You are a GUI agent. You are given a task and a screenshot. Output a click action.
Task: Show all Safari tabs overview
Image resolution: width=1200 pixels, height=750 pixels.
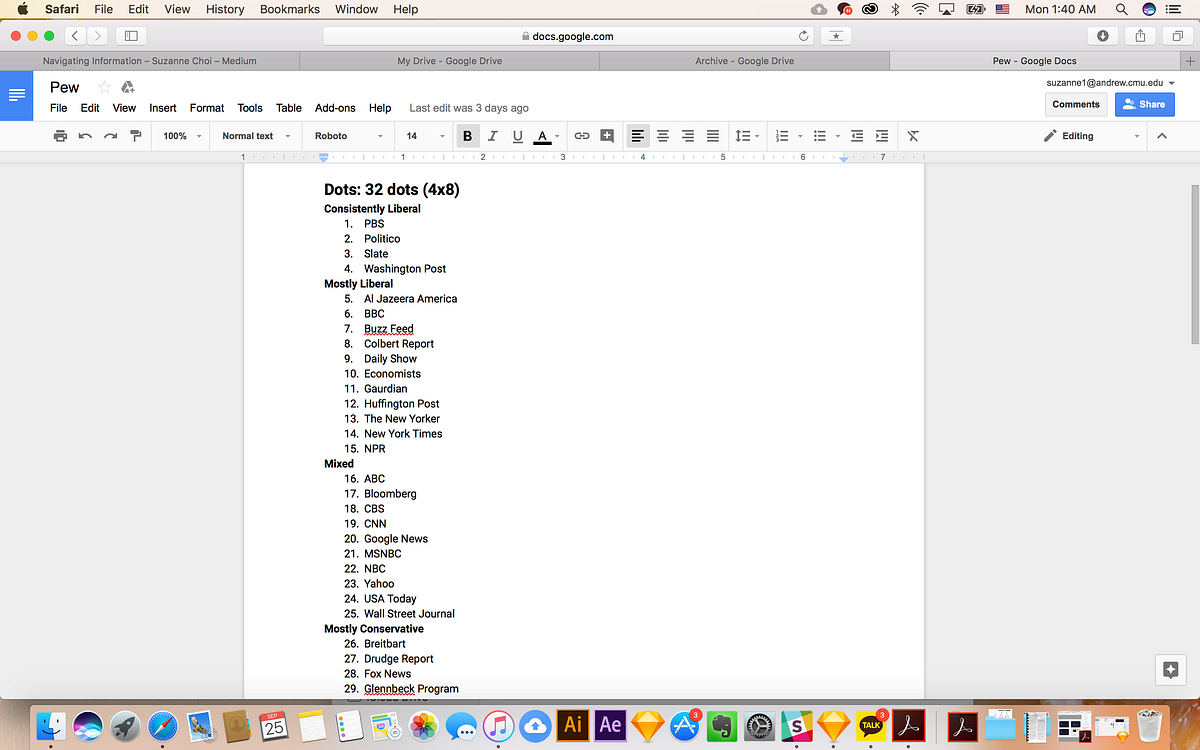pyautogui.click(x=1176, y=36)
